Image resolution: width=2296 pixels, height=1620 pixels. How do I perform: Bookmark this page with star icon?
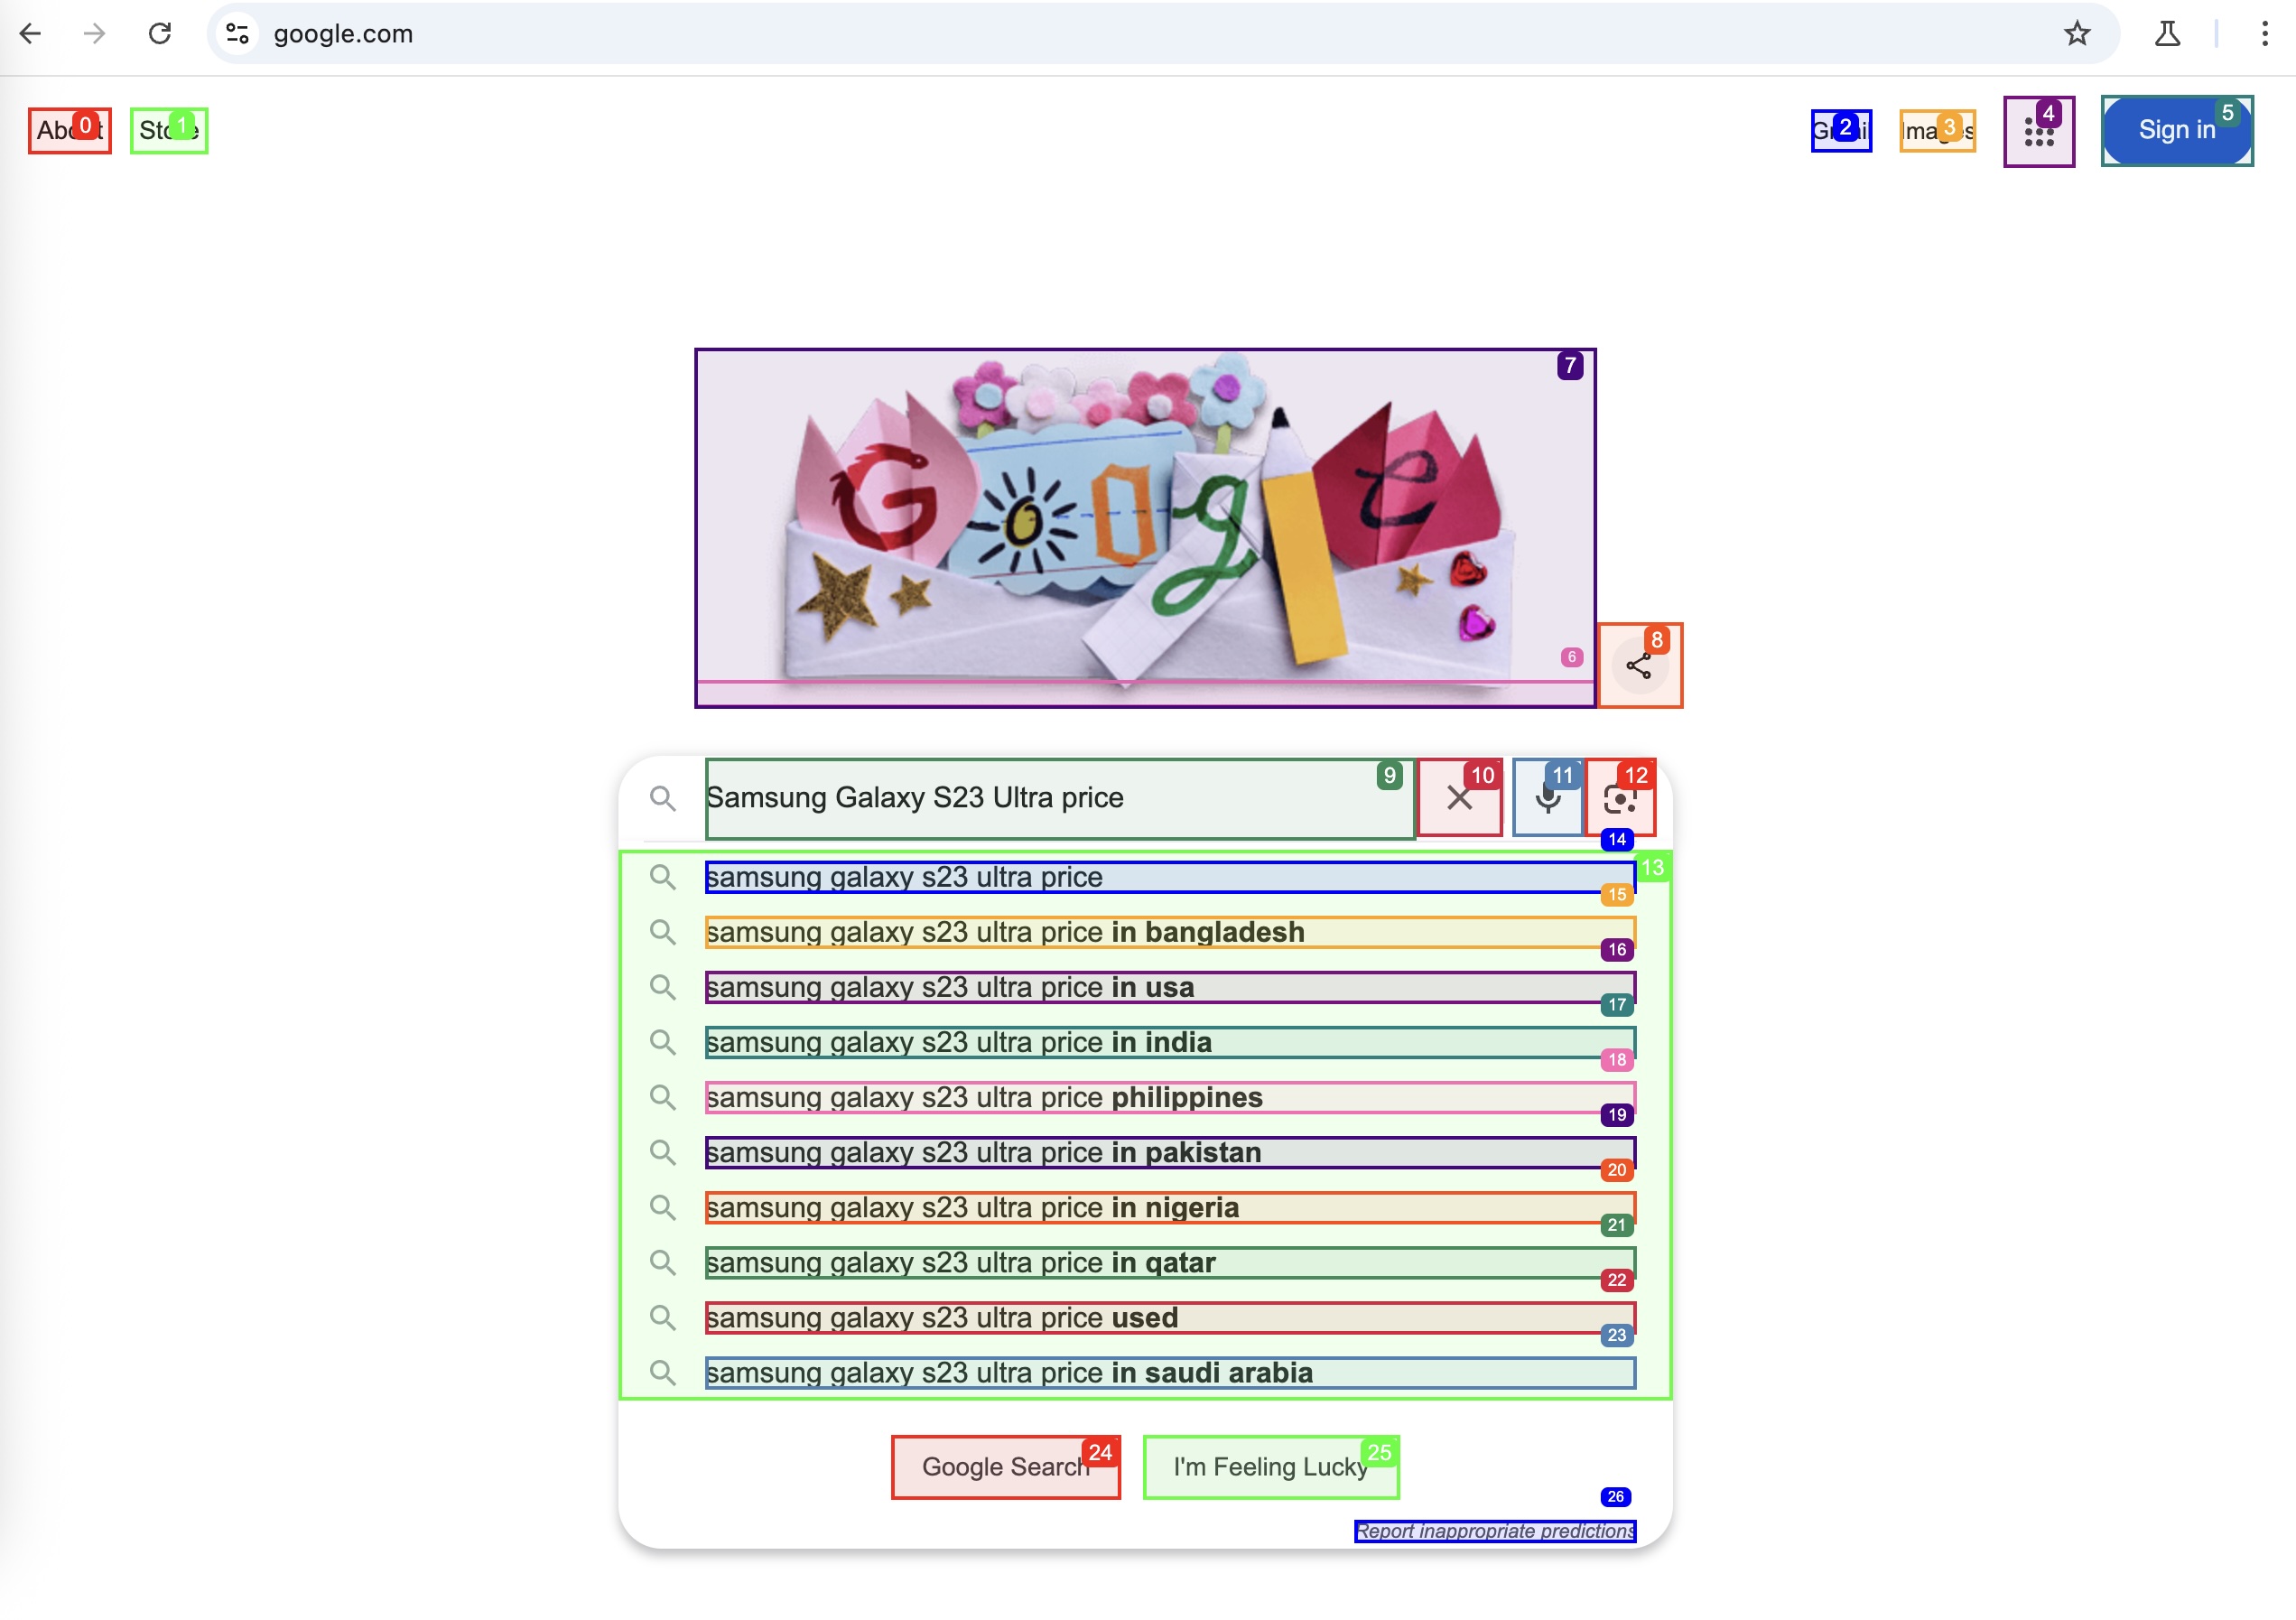[x=2077, y=34]
